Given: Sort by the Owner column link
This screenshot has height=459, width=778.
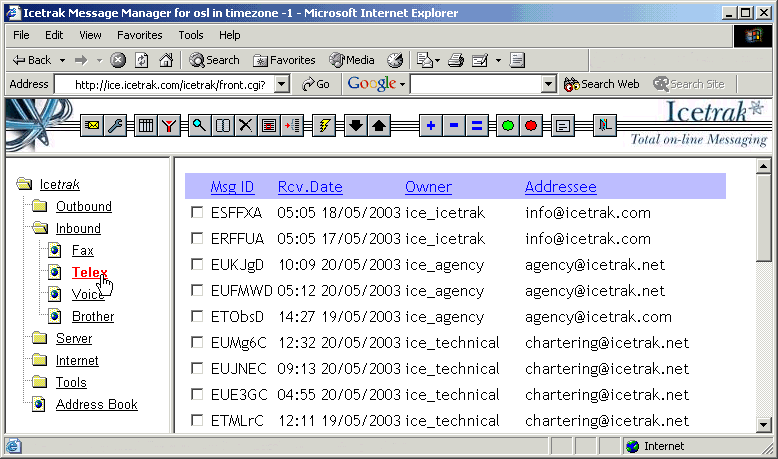Looking at the screenshot, I should coord(428,187).
